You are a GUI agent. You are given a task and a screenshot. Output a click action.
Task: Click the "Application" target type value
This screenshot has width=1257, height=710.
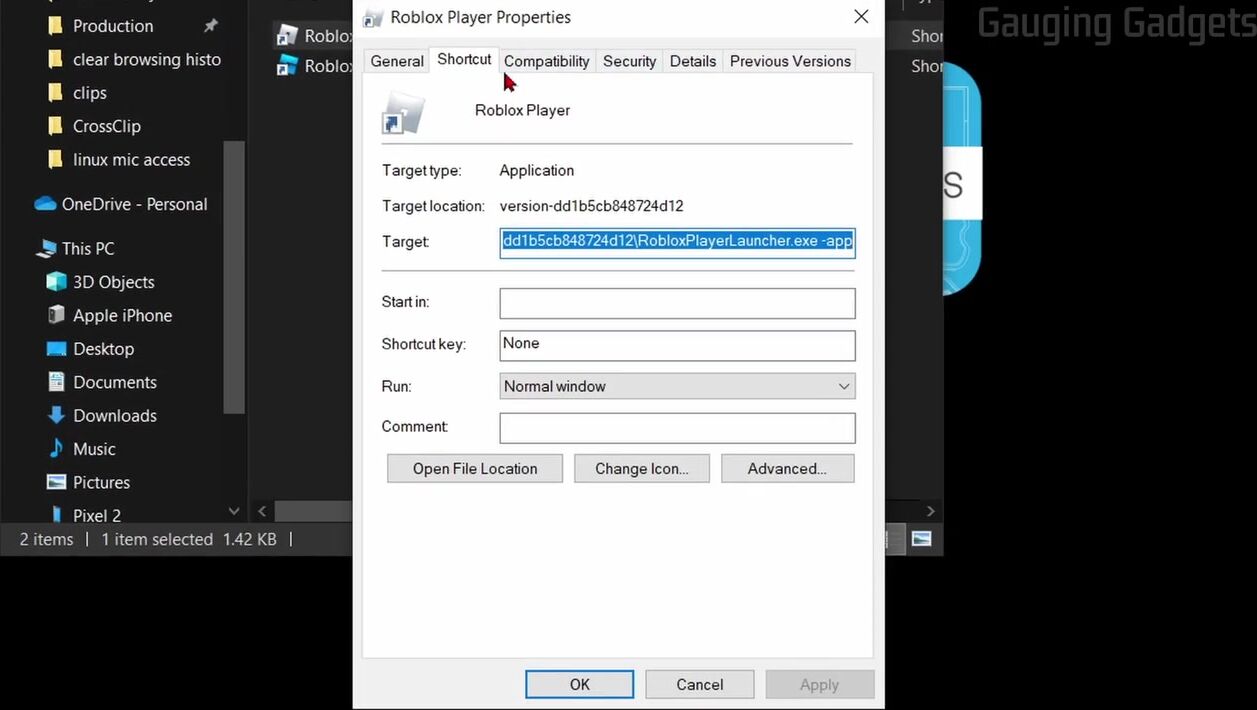click(537, 170)
